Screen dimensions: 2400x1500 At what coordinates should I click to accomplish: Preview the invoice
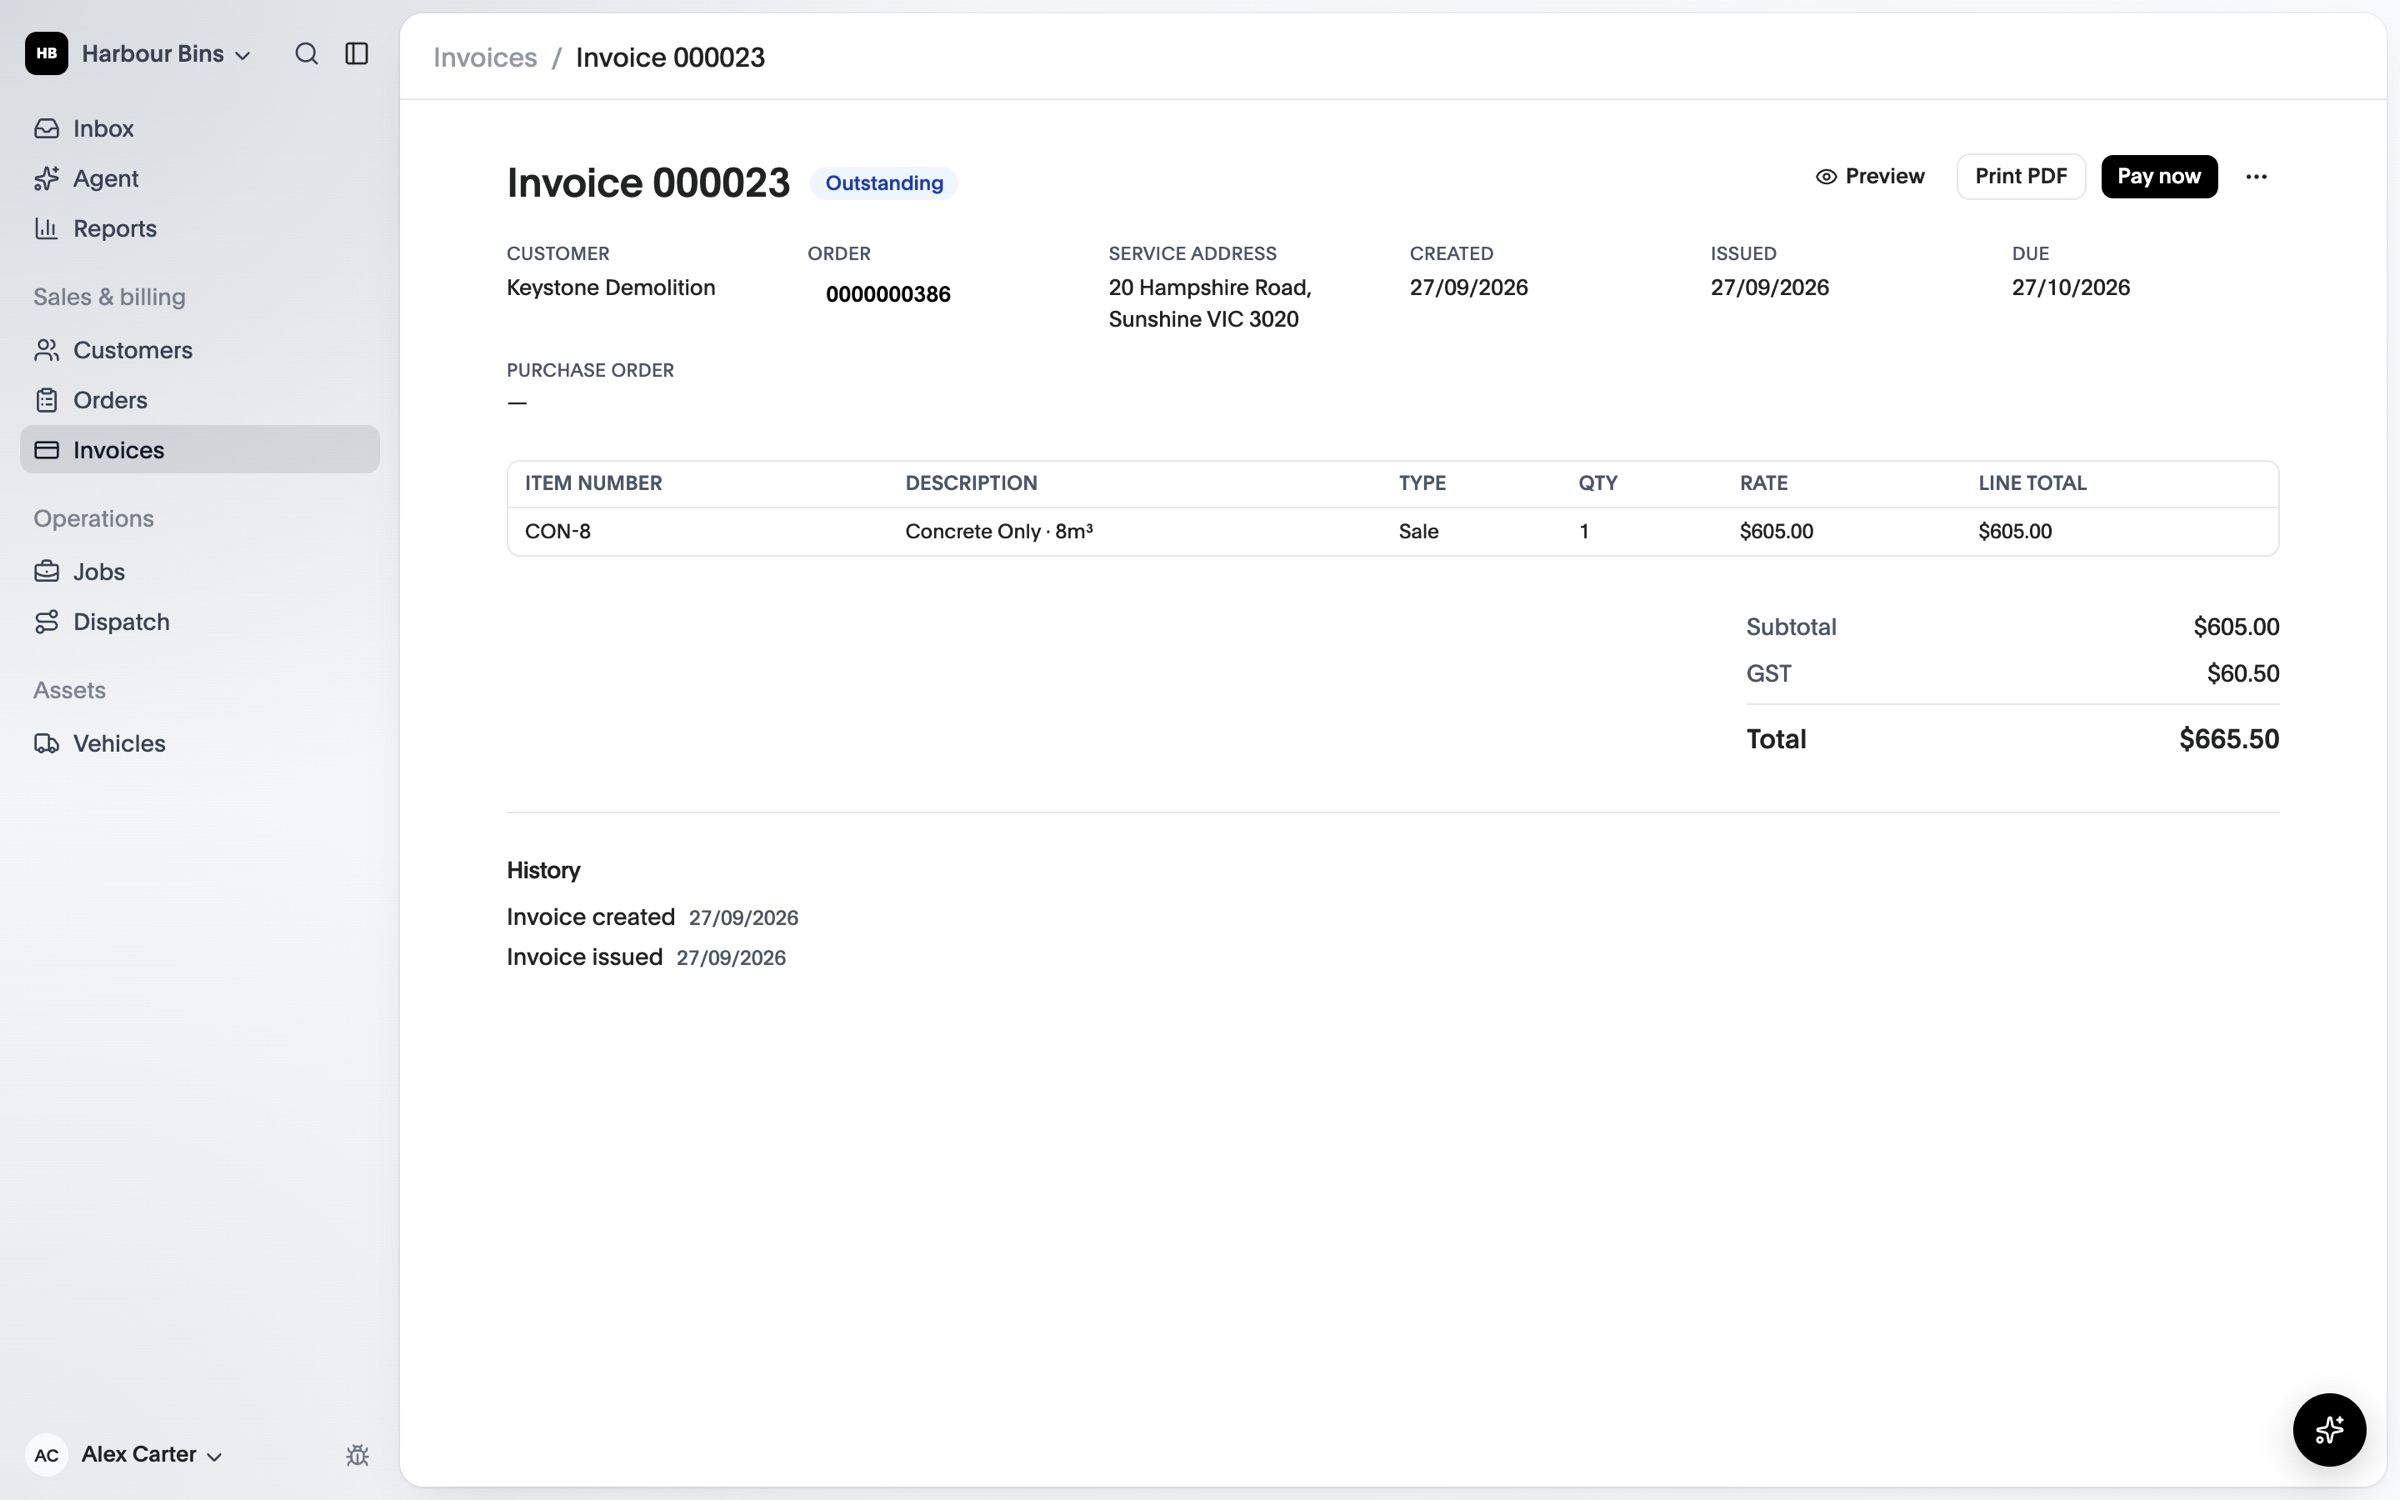click(1869, 177)
